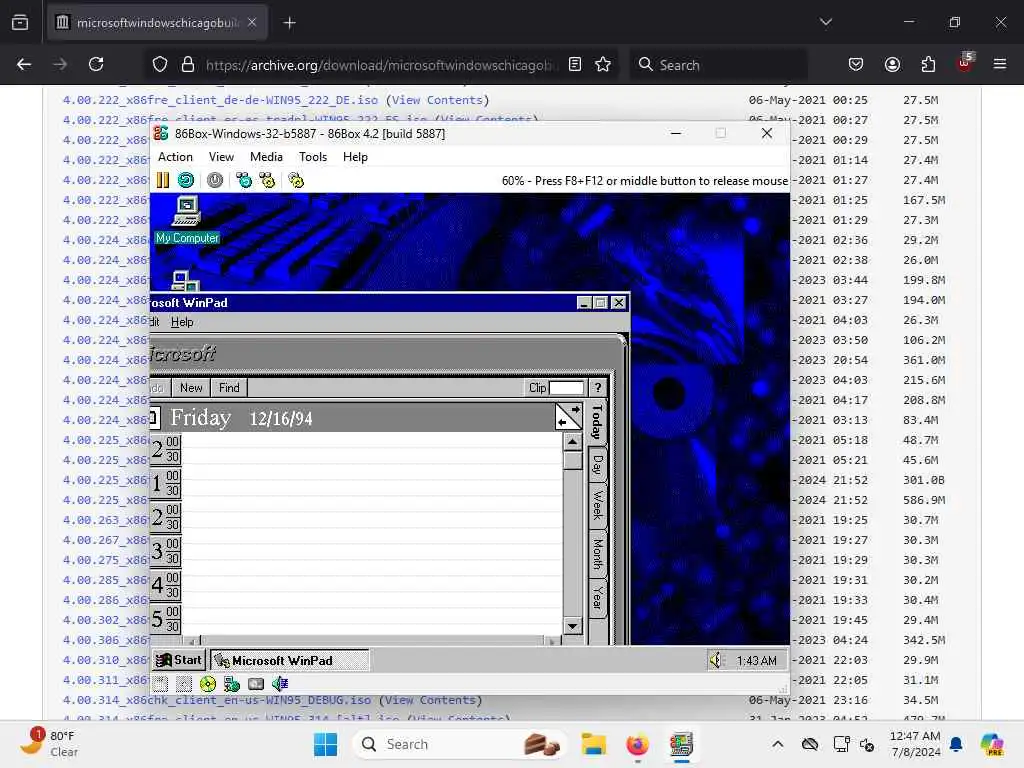The image size is (1024, 768).
Task: Select the network desktop icon below My Computer
Action: (185, 280)
